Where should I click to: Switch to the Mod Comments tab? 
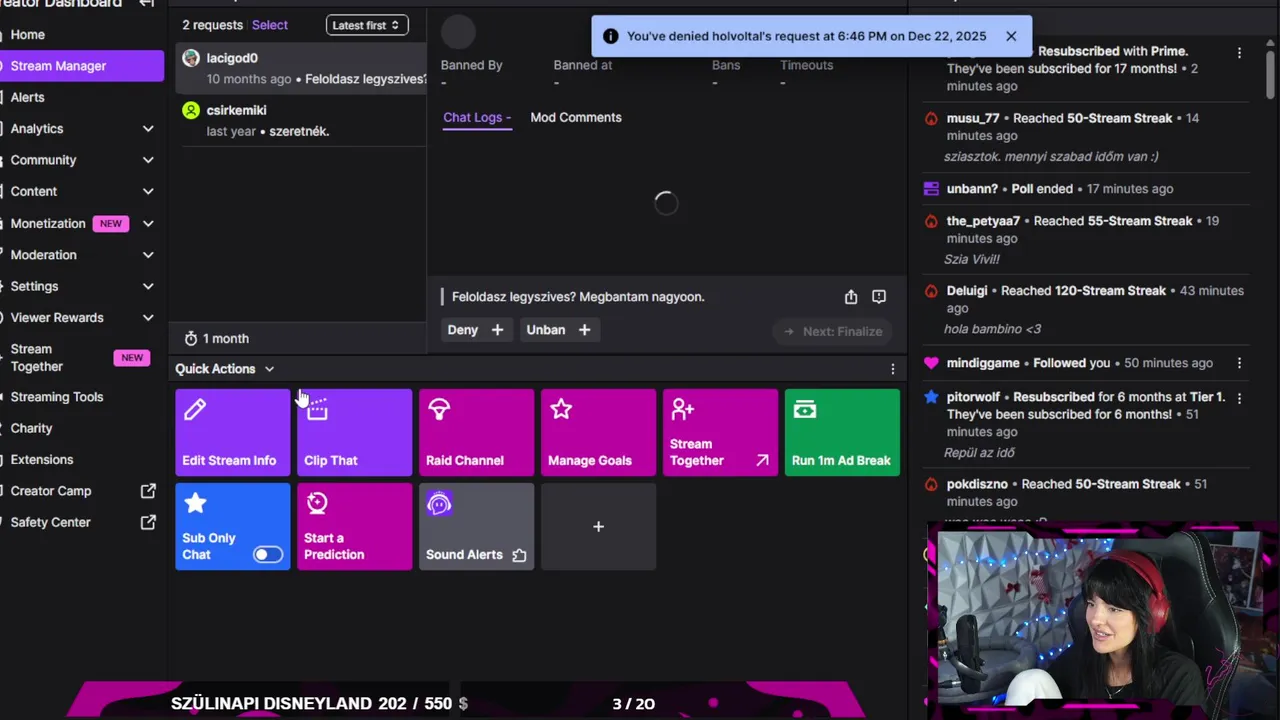(576, 118)
